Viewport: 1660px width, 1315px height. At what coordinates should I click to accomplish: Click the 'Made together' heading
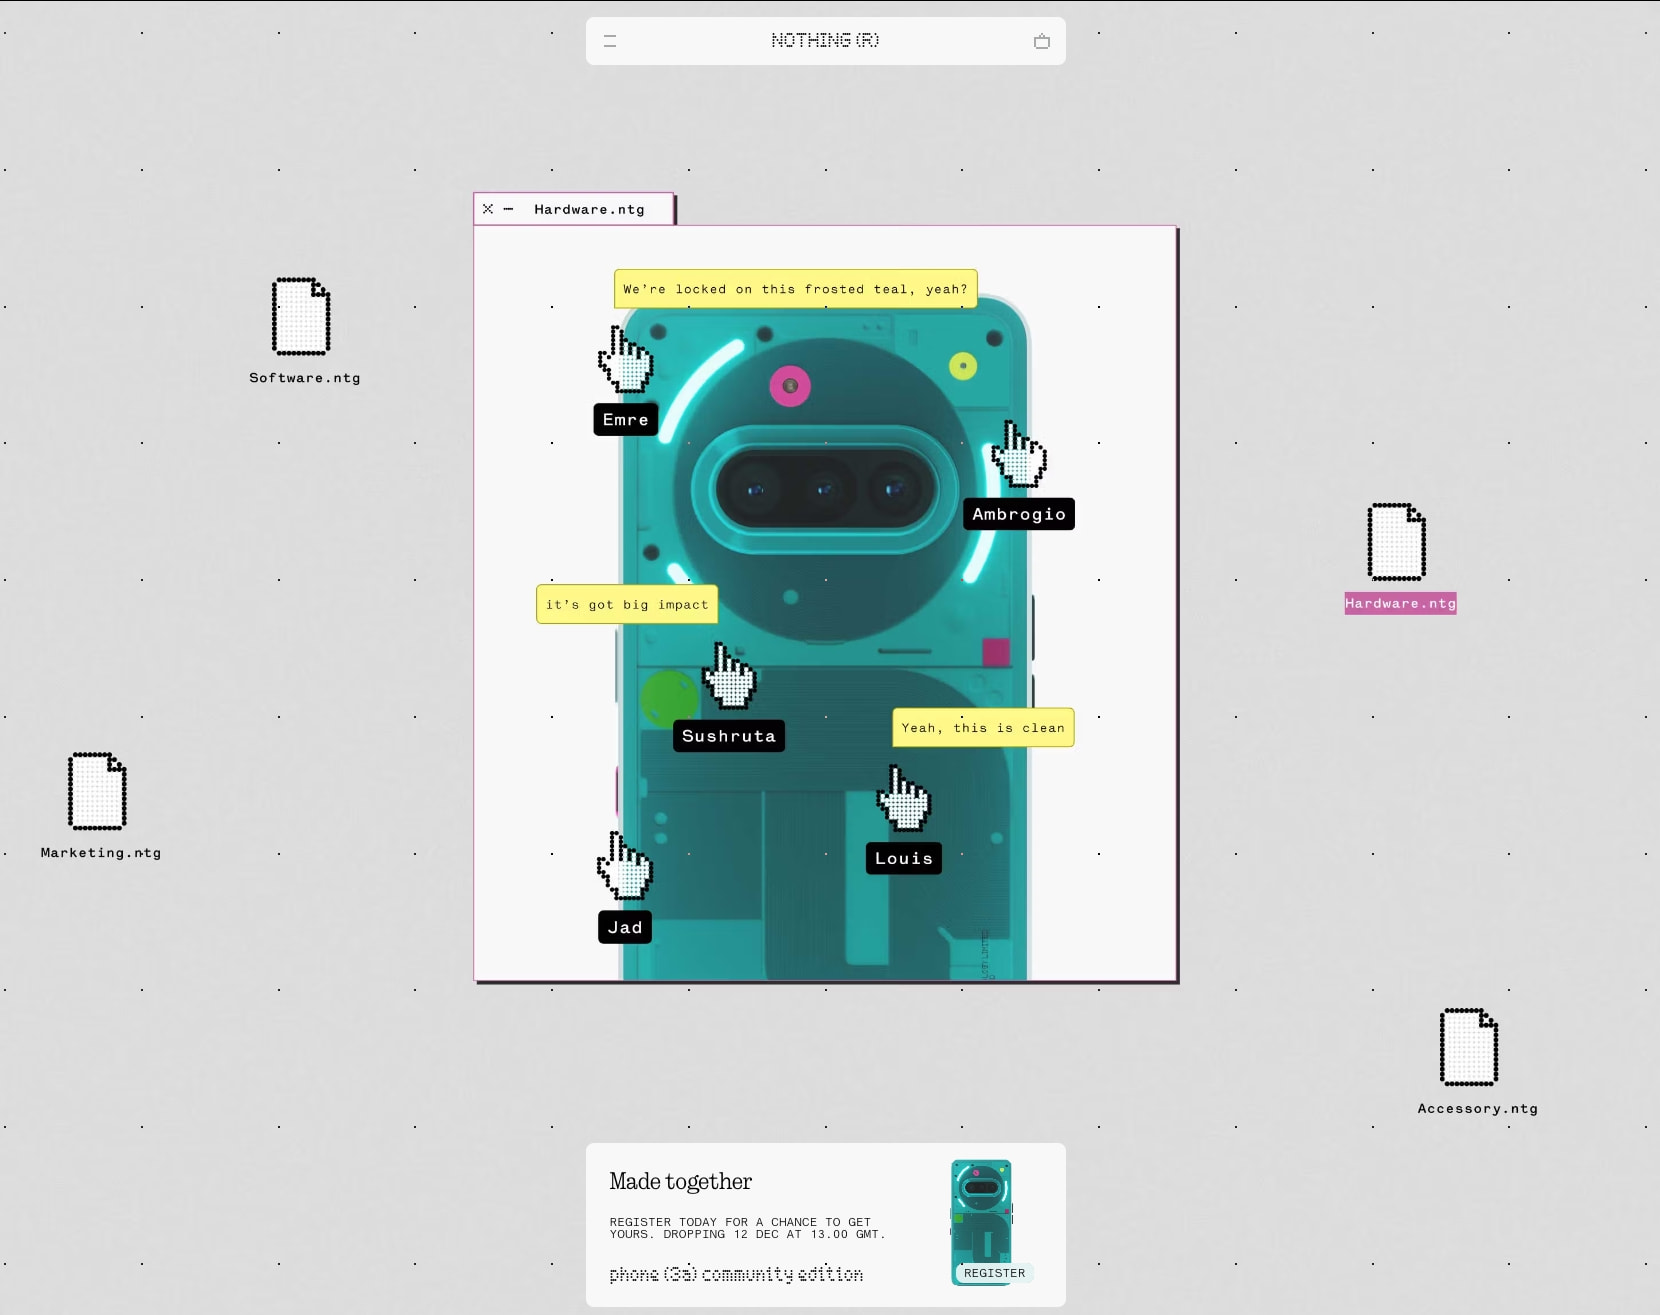point(680,1181)
